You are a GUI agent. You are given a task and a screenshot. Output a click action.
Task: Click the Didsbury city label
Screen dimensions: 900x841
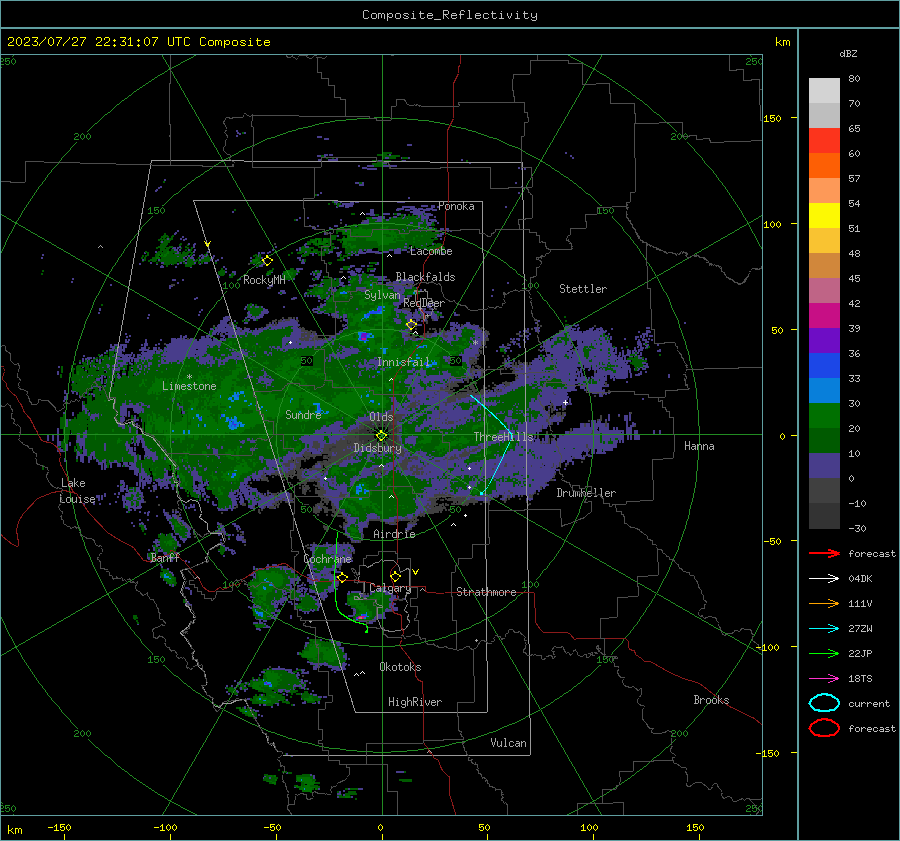click(378, 448)
